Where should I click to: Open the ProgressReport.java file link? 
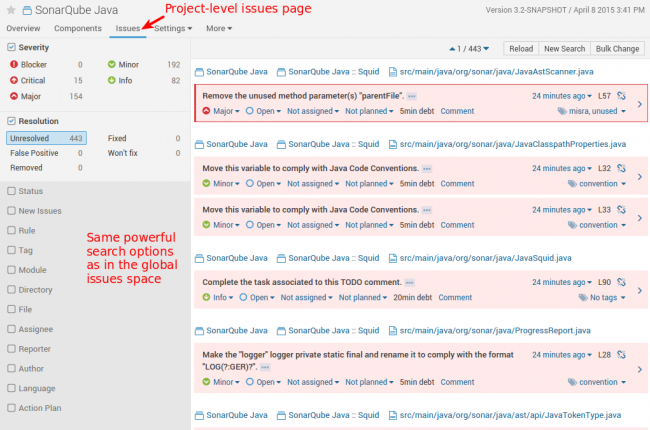pyautogui.click(x=495, y=331)
